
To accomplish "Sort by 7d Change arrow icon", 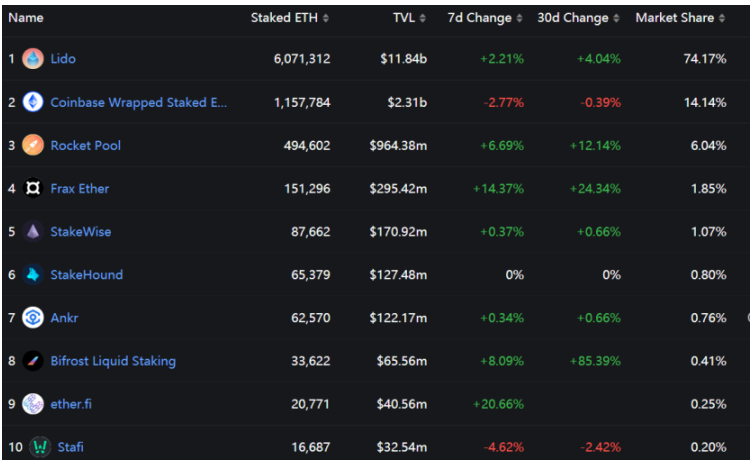I will click(x=519, y=18).
